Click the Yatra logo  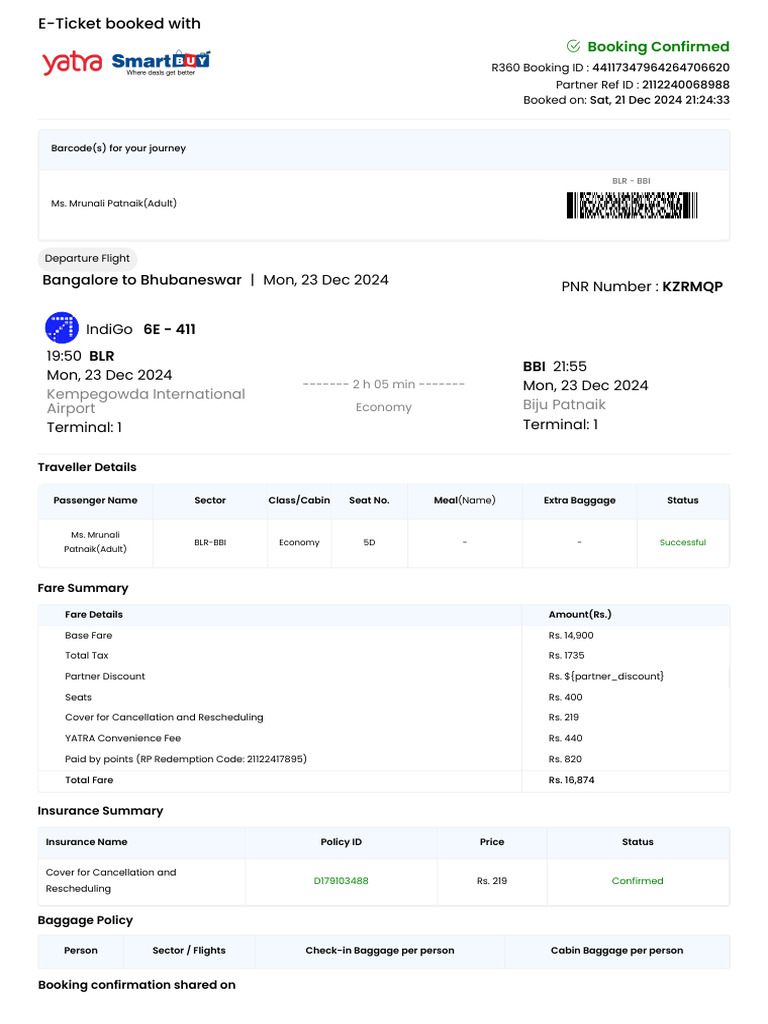72,63
